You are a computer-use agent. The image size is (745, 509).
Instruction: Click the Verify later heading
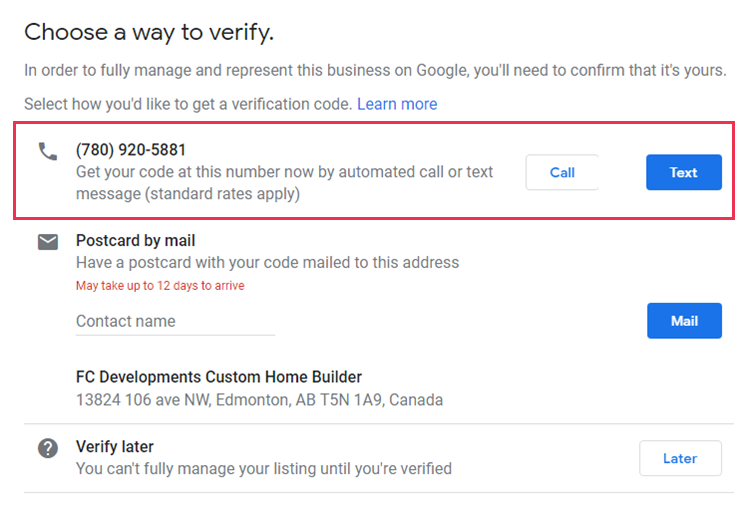(115, 446)
